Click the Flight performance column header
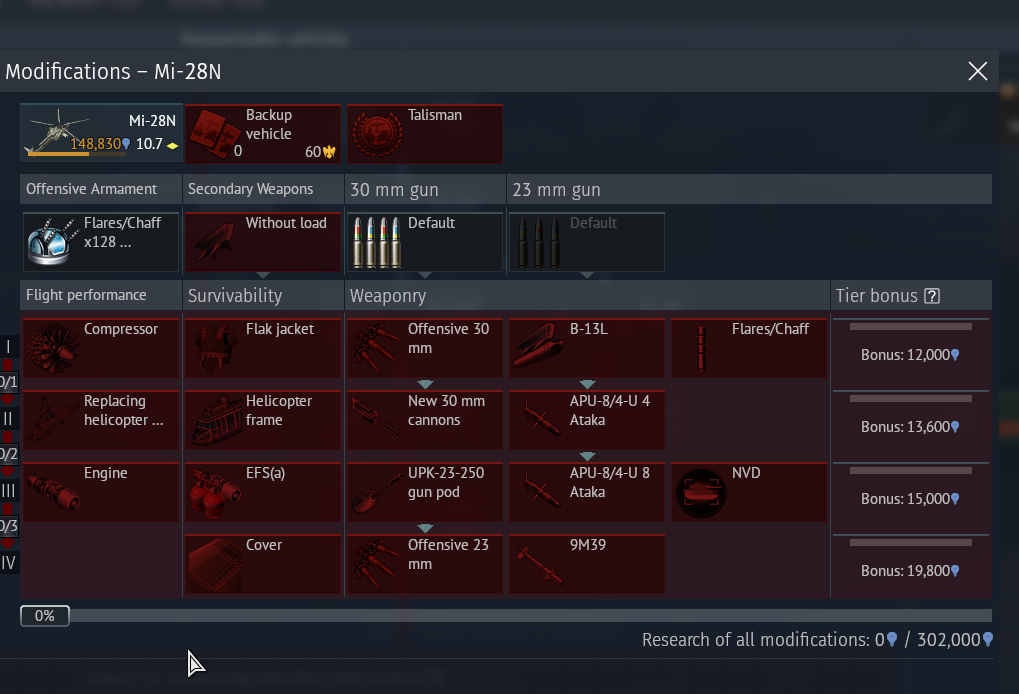This screenshot has height=694, width=1019. (x=101, y=295)
